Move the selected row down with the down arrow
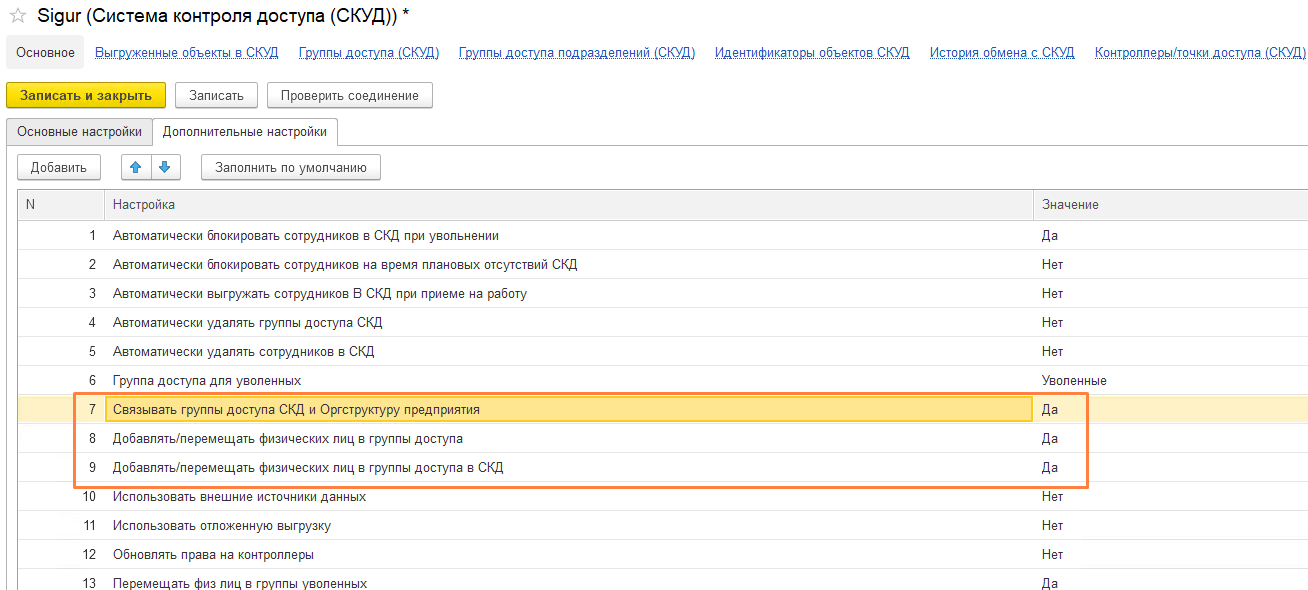Image resolution: width=1308 pixels, height=590 pixels. click(x=165, y=167)
